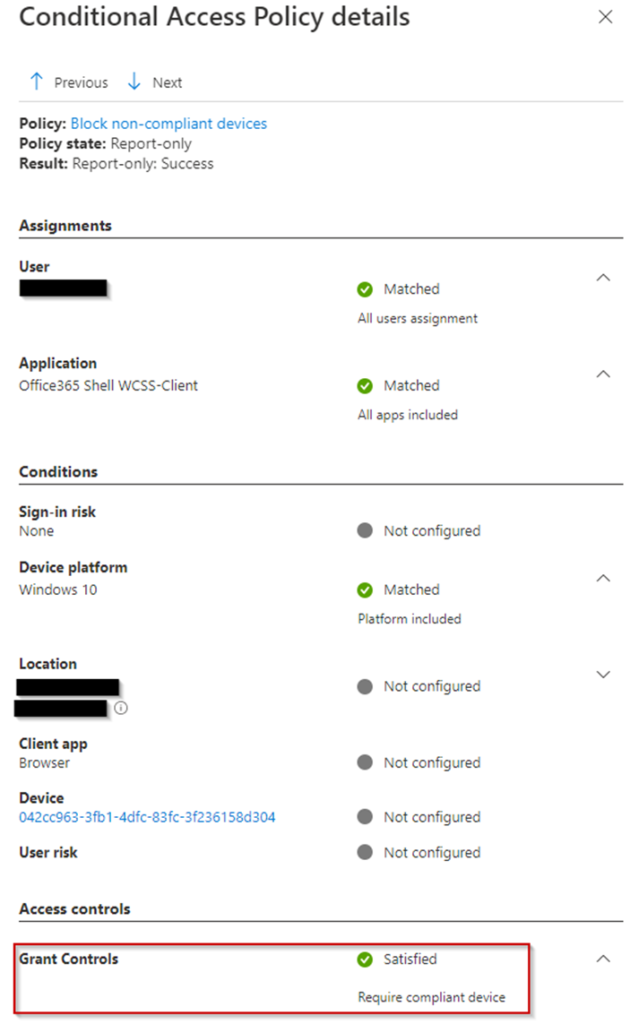Image resolution: width=630 pixels, height=1024 pixels.
Task: Click the green Satisfied icon for Grant Controls
Action: [365, 959]
